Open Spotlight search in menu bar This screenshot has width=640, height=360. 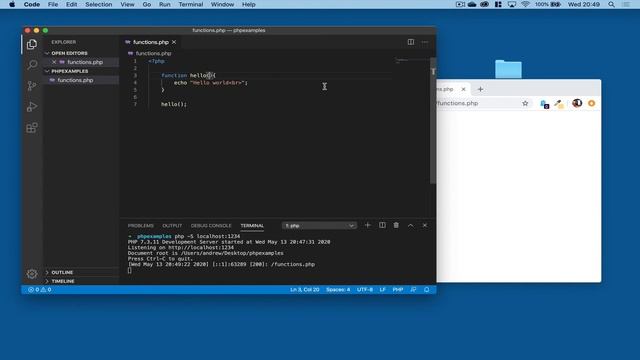pos(611,4)
